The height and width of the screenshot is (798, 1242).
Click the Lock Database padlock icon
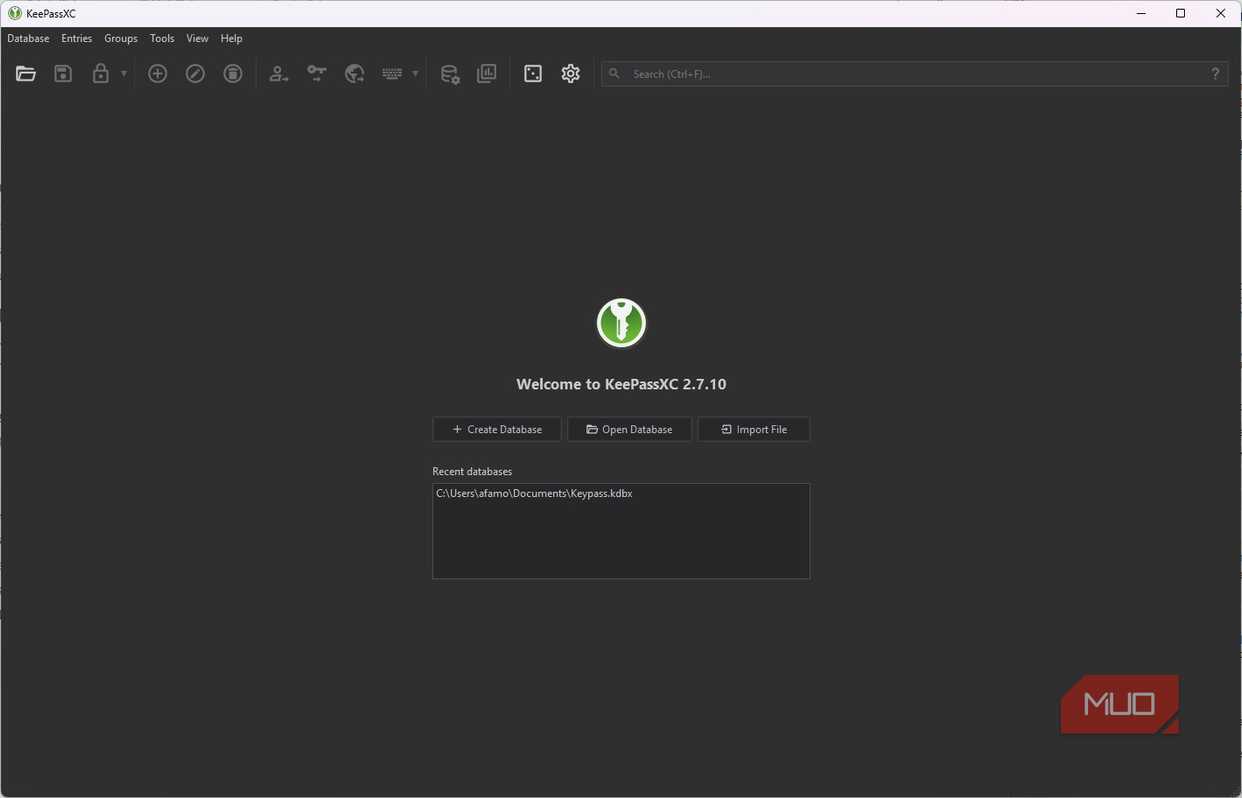coord(100,74)
